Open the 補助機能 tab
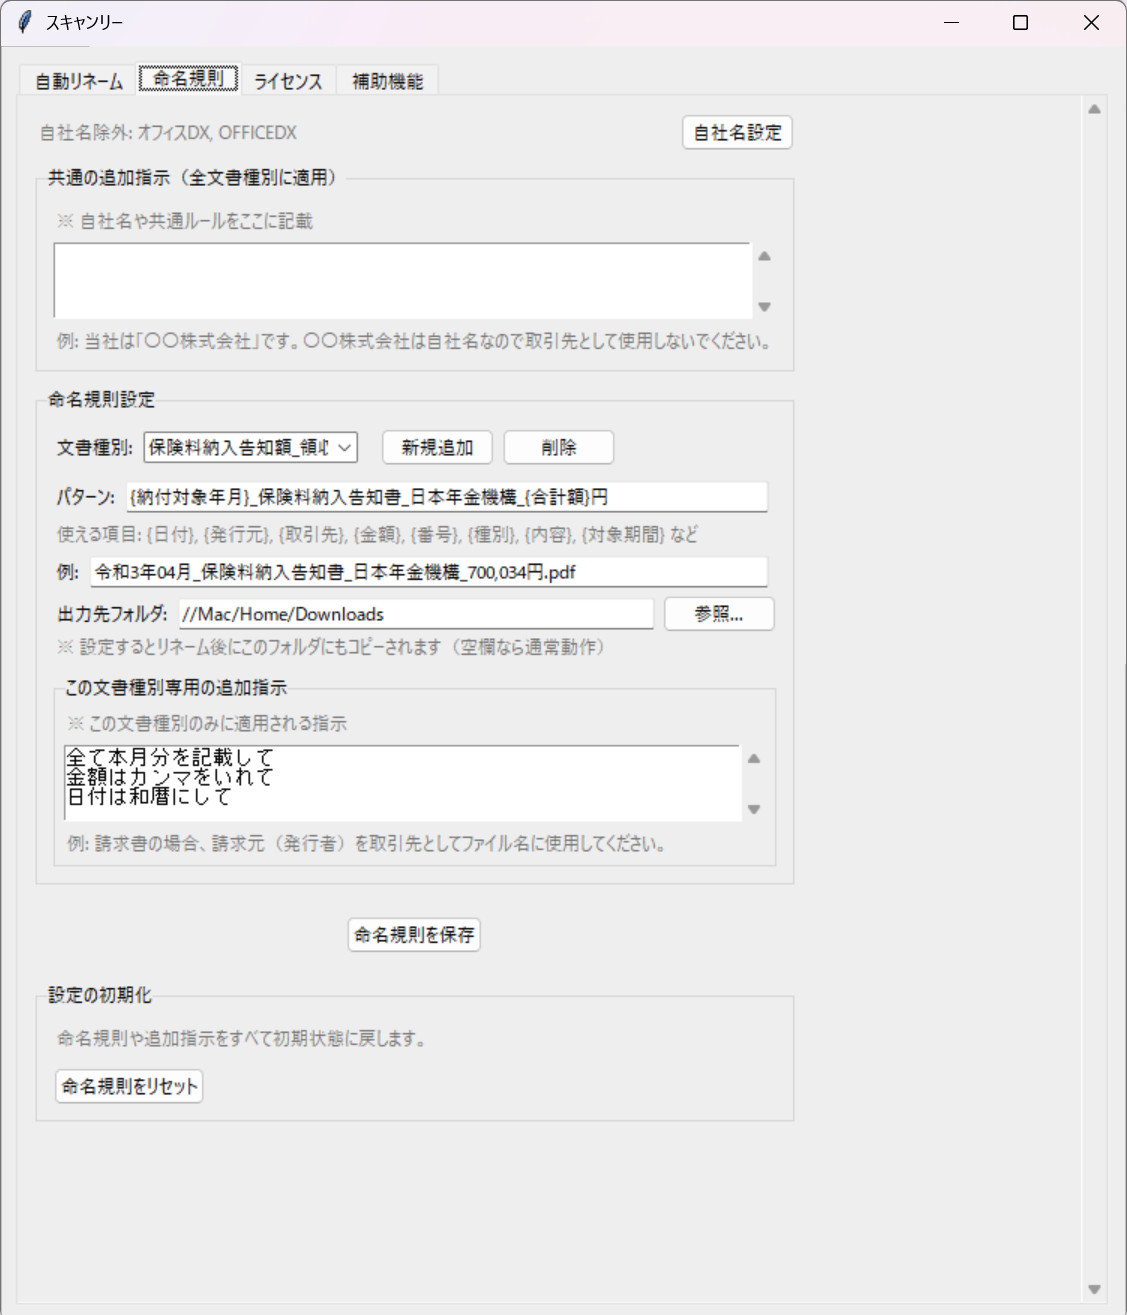This screenshot has height=1315, width=1127. pyautogui.click(x=387, y=81)
